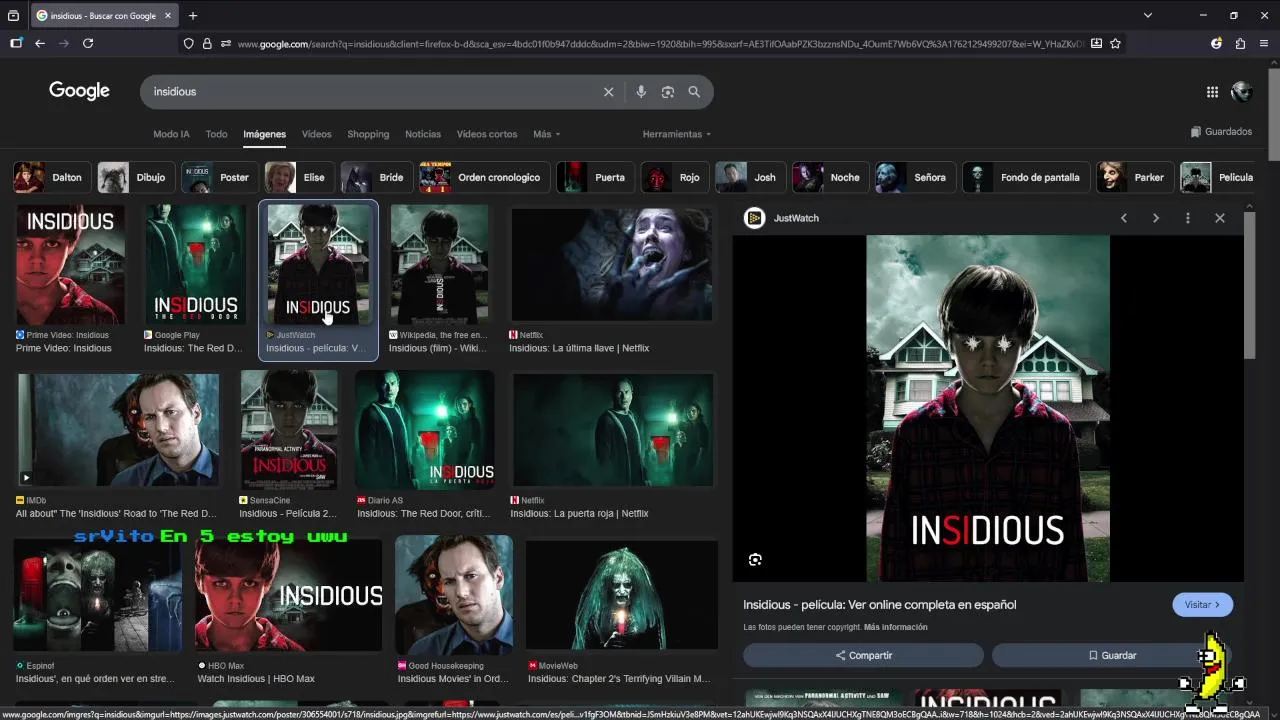Click the JustWatch source logo
1280x720 pixels.
click(x=755, y=218)
